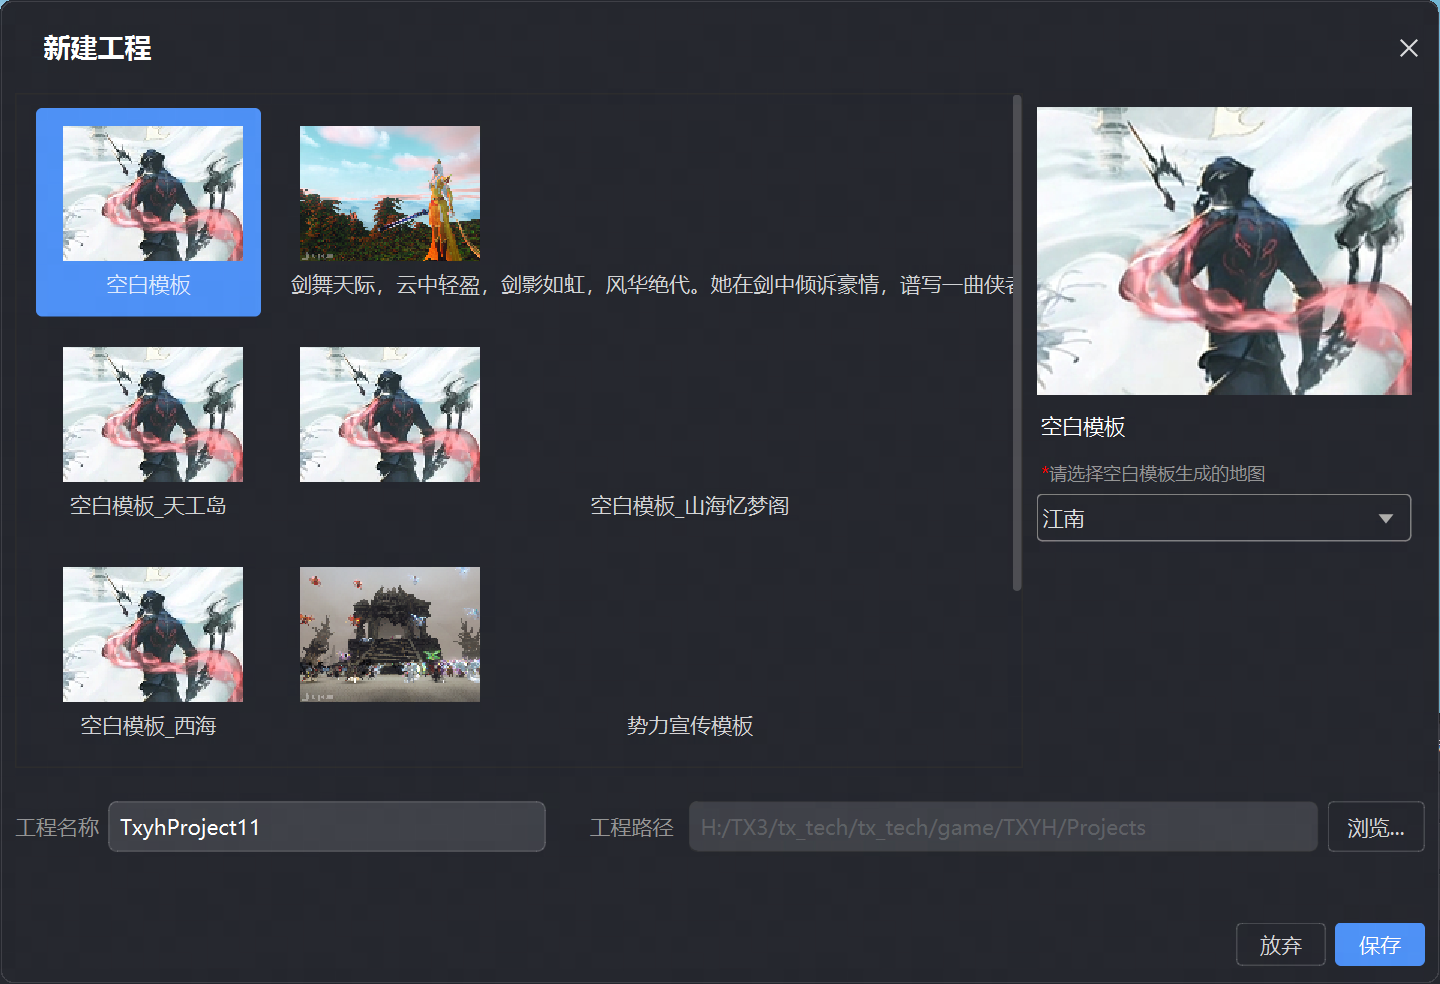Image resolution: width=1440 pixels, height=984 pixels.
Task: Click the large template preview image
Action: click(x=1224, y=251)
